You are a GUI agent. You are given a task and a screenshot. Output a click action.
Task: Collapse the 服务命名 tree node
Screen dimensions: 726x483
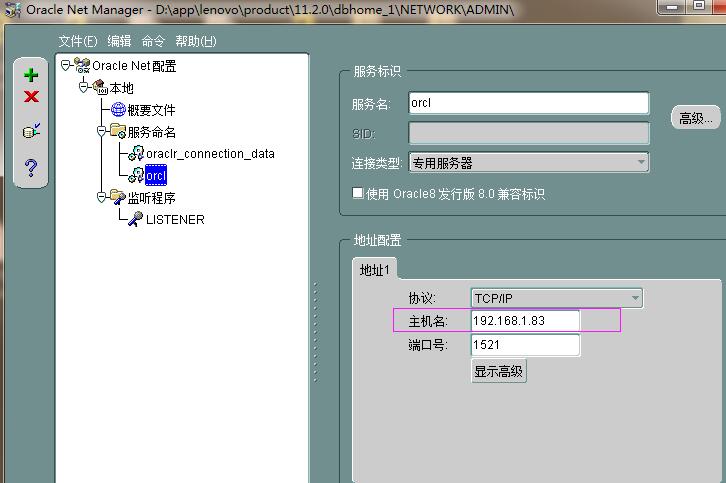(101, 132)
